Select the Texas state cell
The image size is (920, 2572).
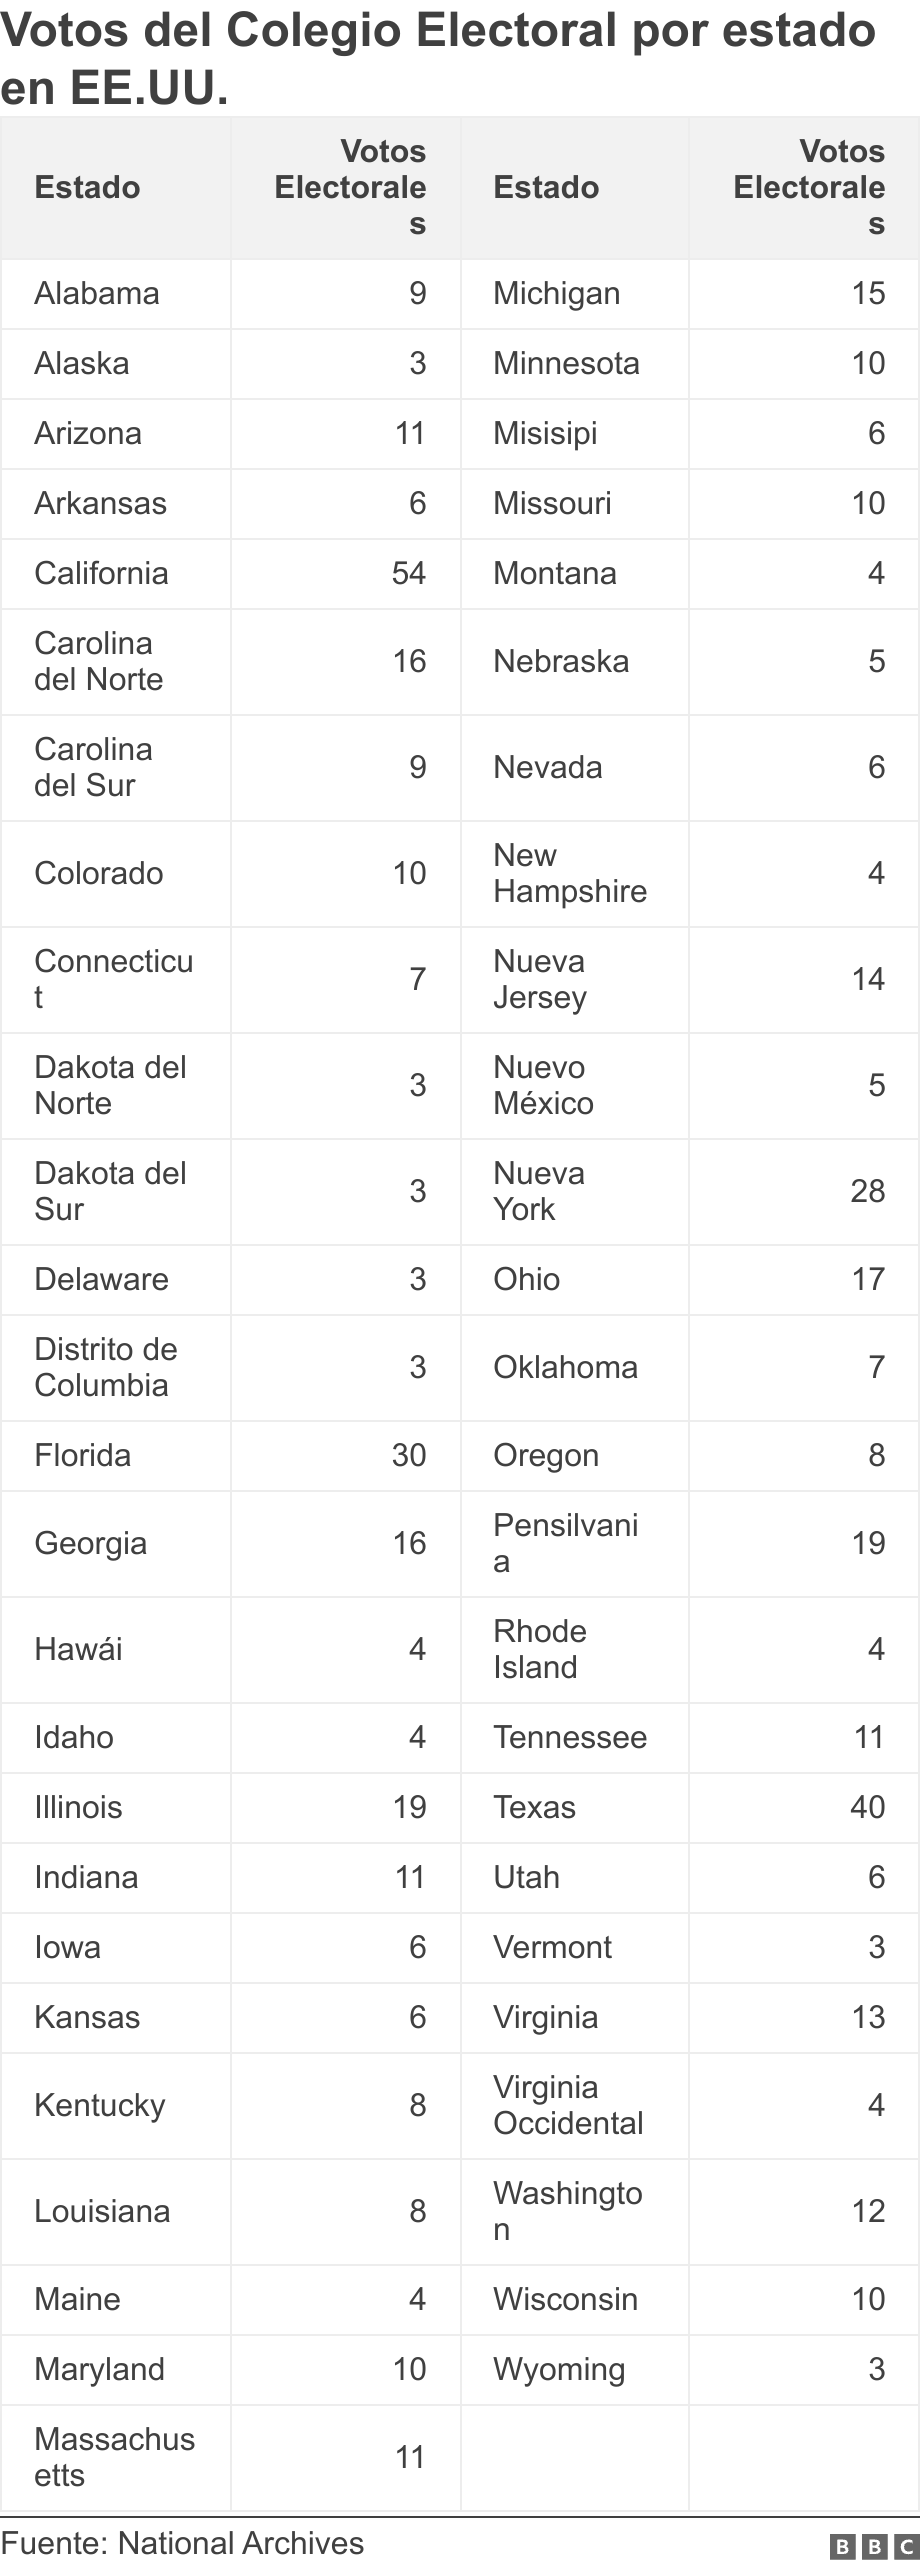(534, 1807)
